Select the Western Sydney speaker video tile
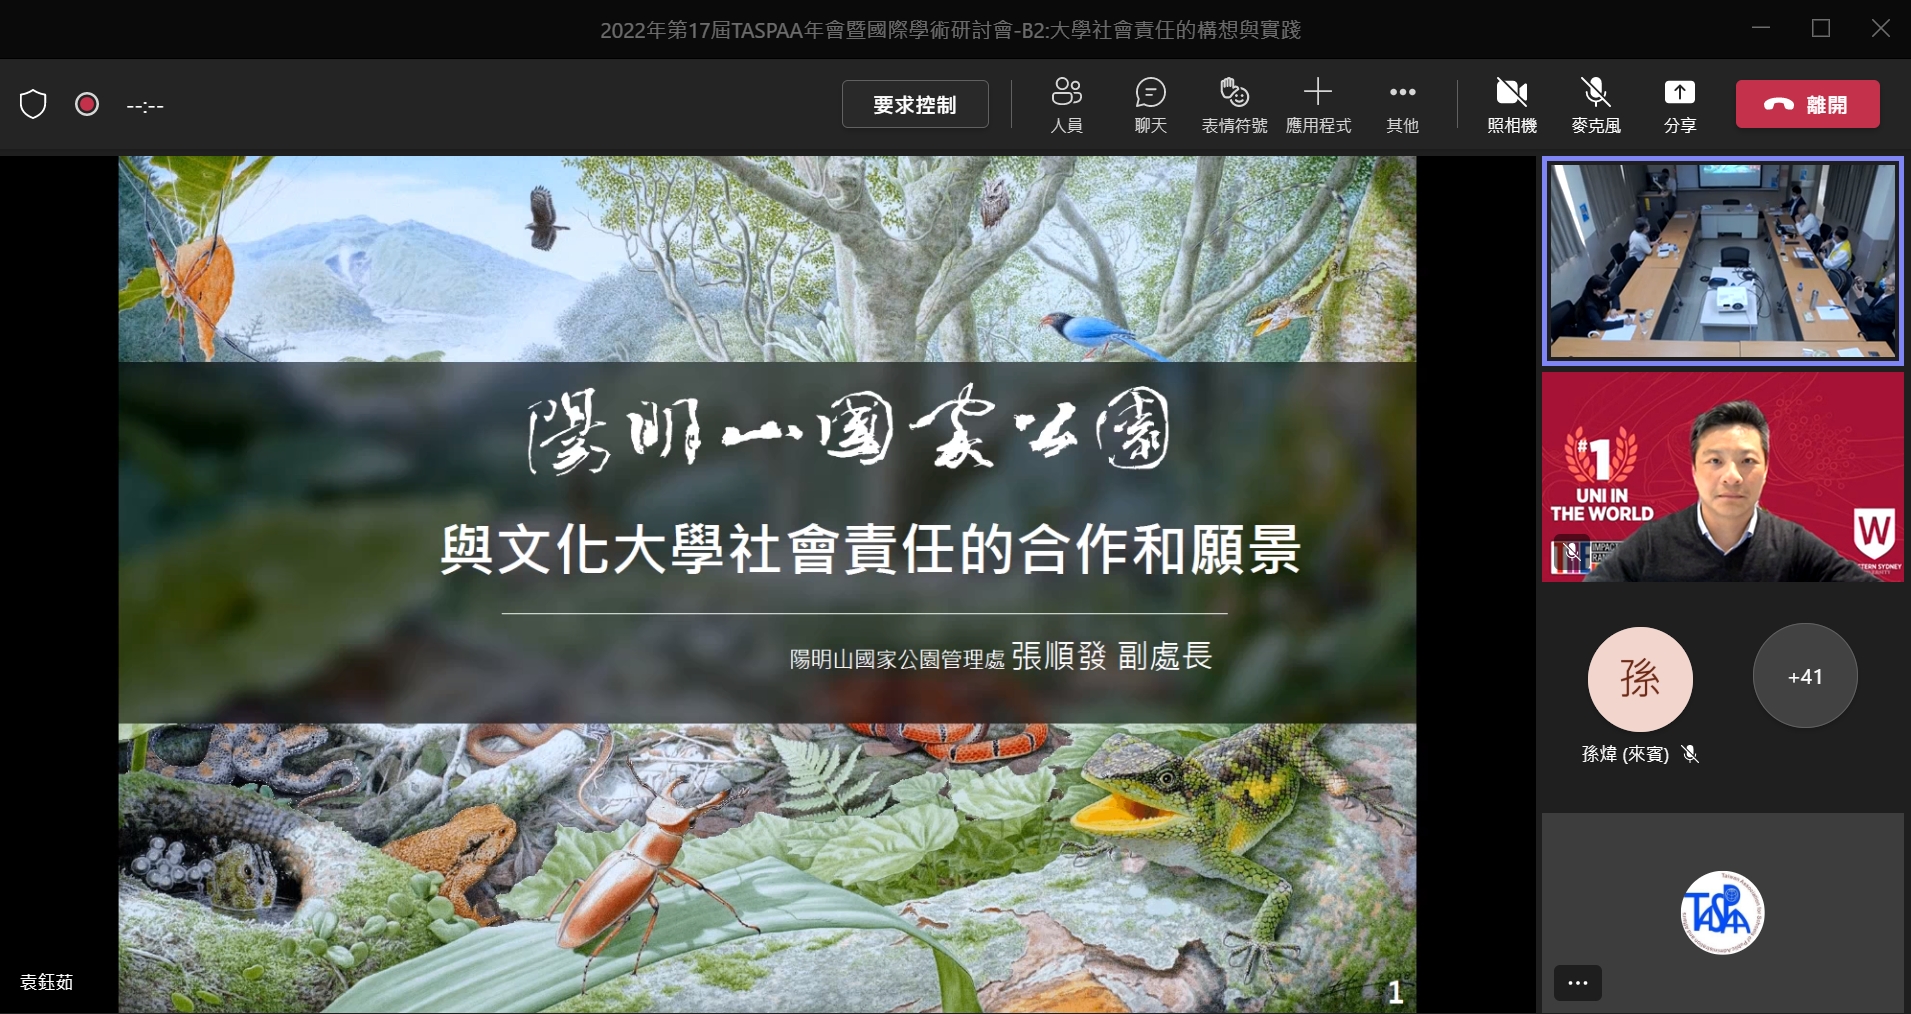The height and width of the screenshot is (1014, 1911). tap(1722, 477)
